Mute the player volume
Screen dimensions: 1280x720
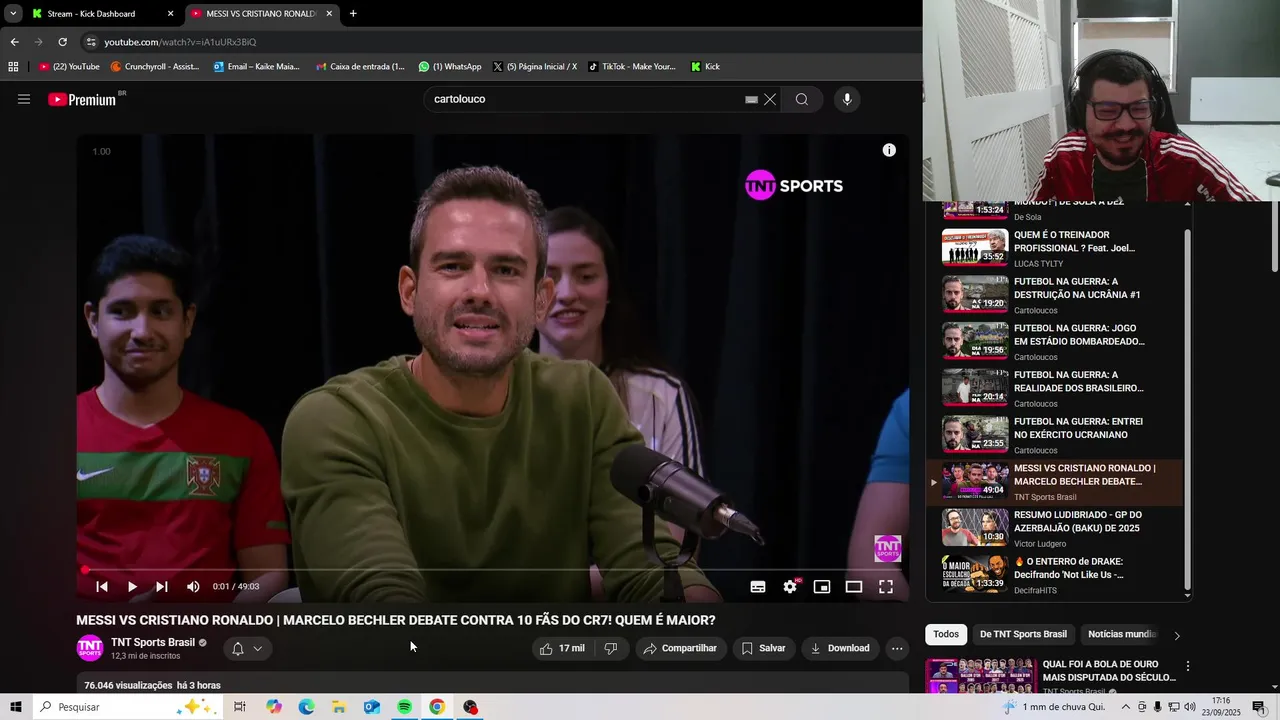tap(193, 587)
